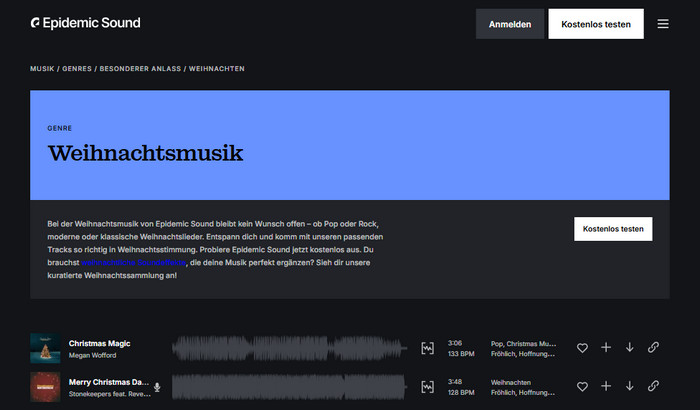Seek in the Merry Christmas Da... waveform
Viewport: 700px width, 410px height.
coord(289,387)
